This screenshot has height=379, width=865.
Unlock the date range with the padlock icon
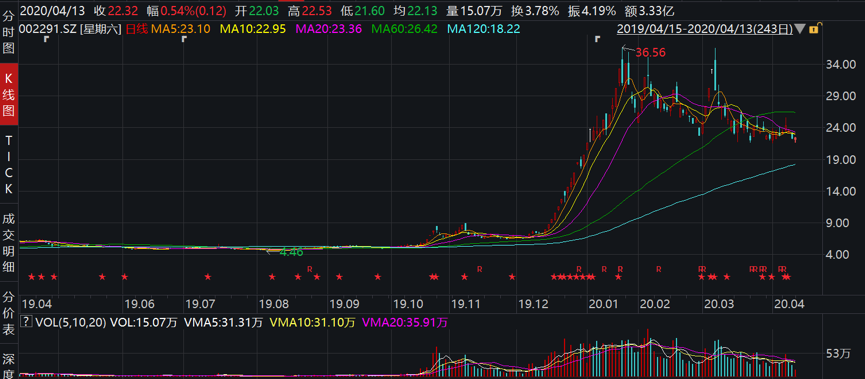(814, 29)
